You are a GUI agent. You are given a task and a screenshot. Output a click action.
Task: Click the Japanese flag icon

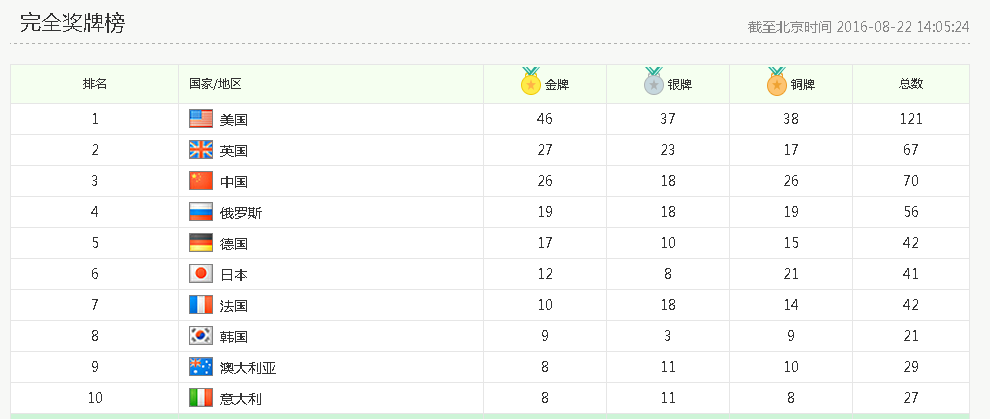(x=201, y=274)
